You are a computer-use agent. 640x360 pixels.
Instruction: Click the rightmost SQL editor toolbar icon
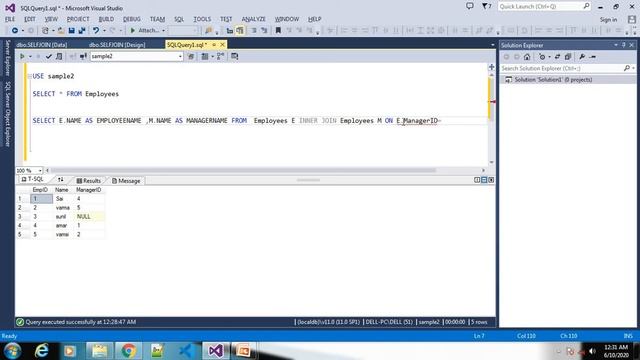(235, 56)
